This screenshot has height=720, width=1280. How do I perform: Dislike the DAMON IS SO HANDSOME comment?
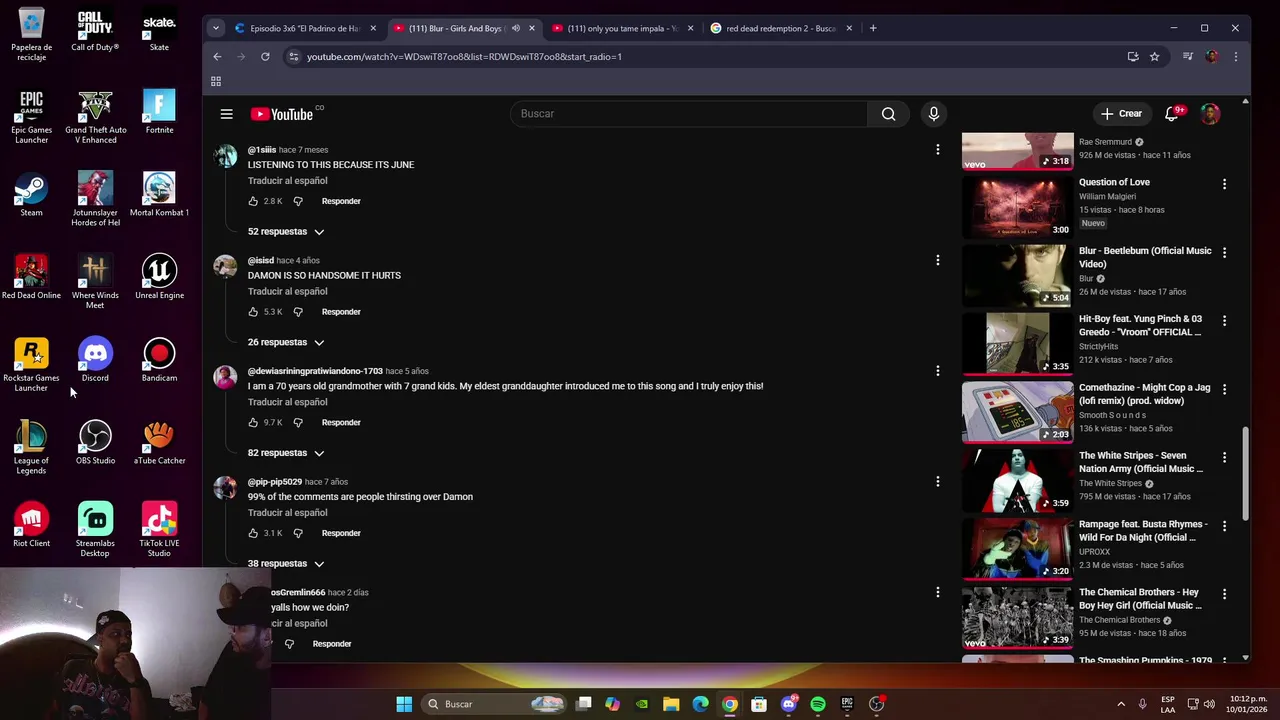[298, 312]
